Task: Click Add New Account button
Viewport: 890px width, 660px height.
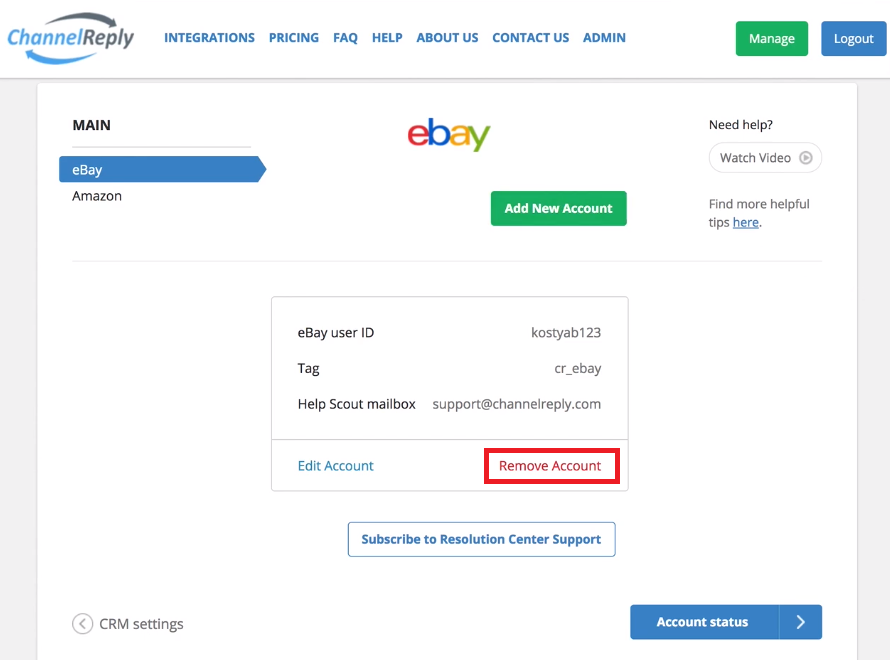Action: click(559, 208)
